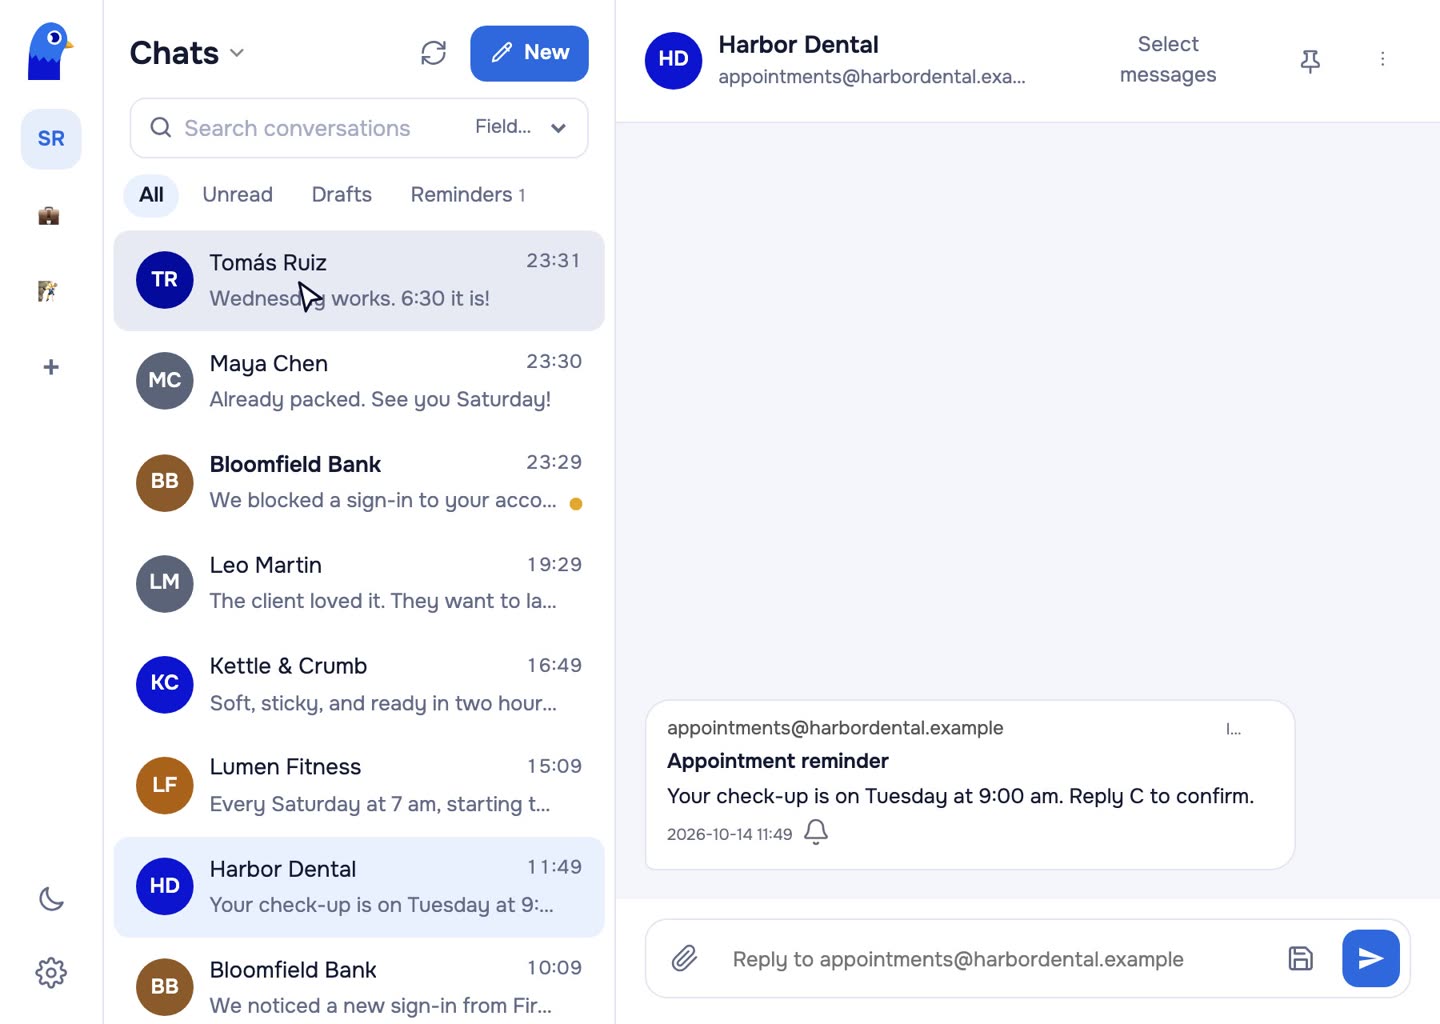Open the Reminders tab
Viewport: 1440px width, 1024px height.
tap(467, 195)
